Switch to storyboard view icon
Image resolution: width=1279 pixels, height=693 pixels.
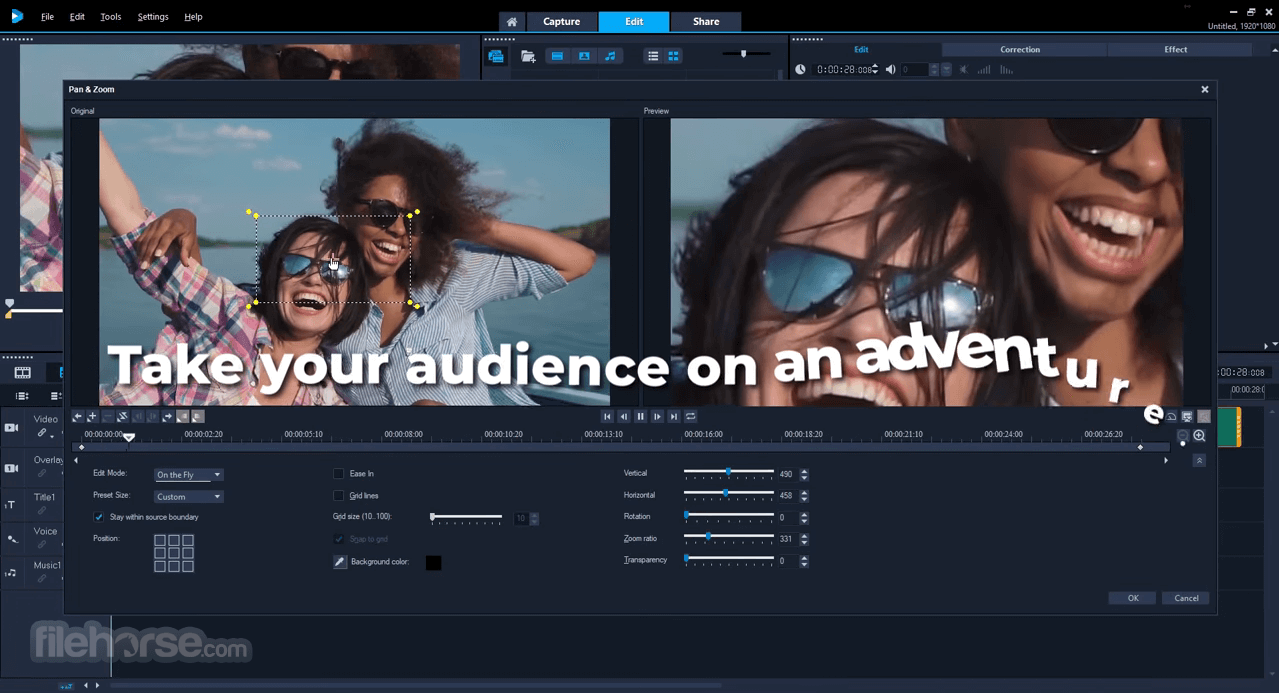pyautogui.click(x=22, y=373)
